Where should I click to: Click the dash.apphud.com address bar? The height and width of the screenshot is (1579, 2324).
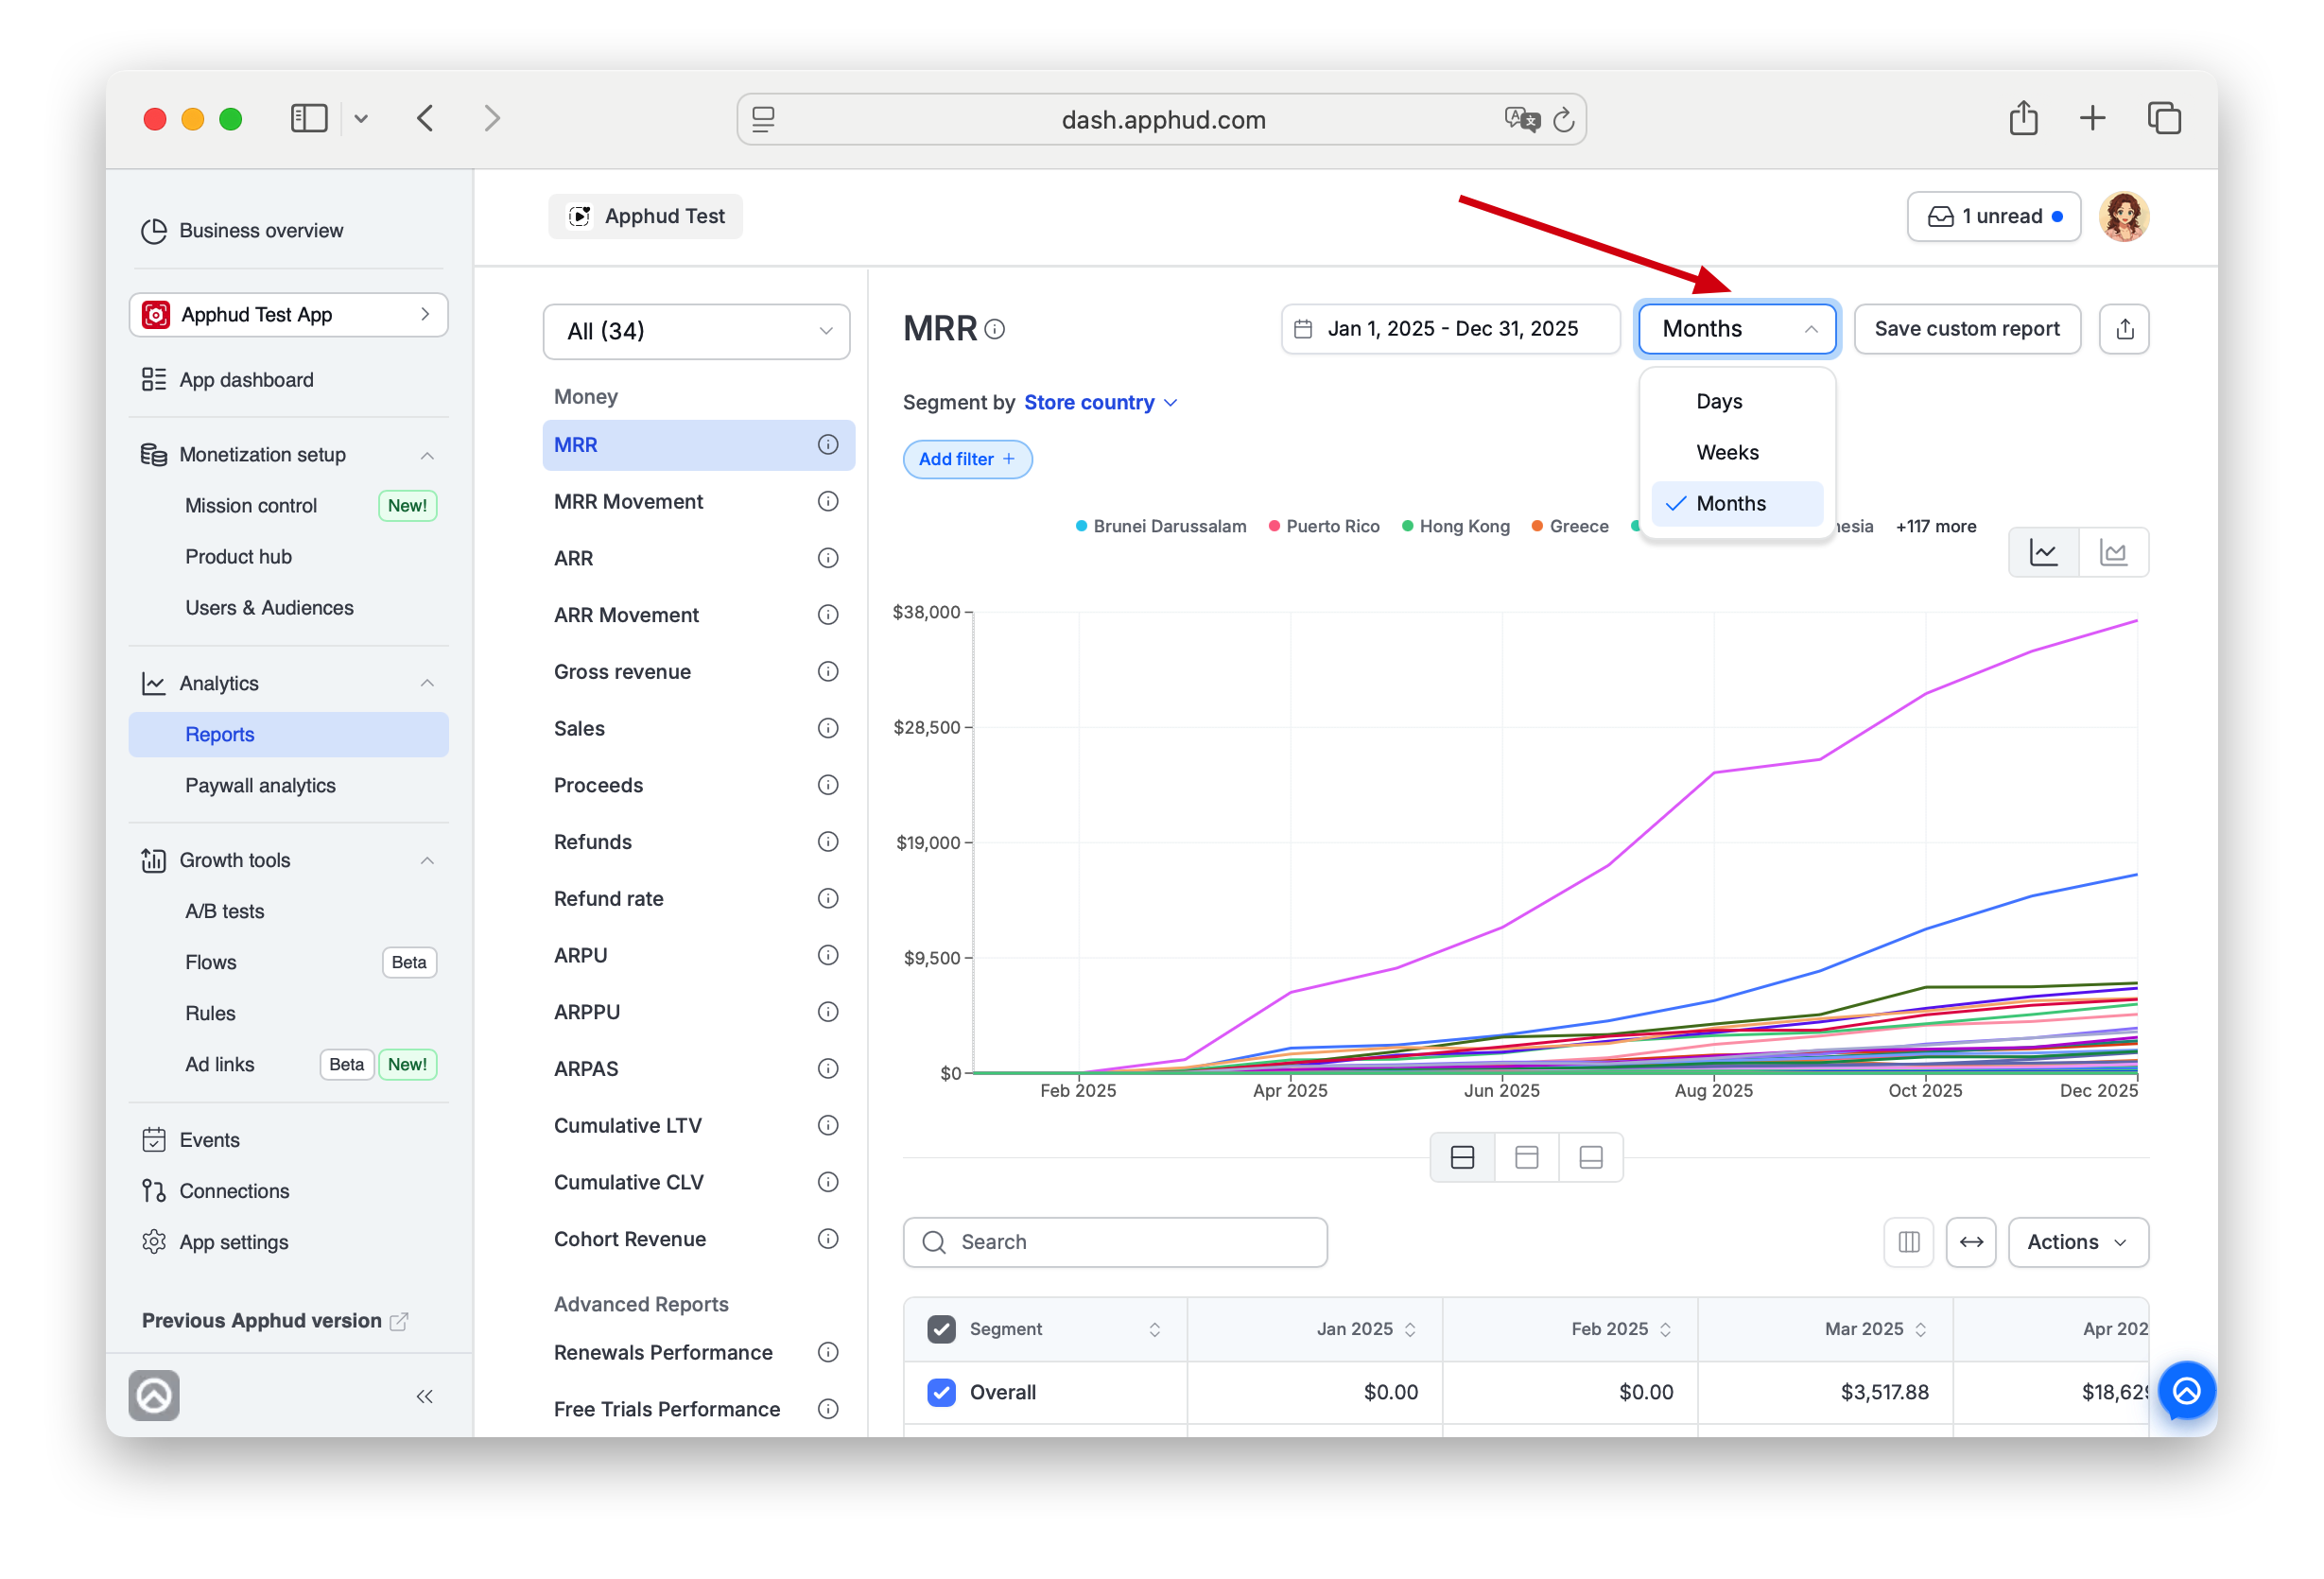[1161, 120]
